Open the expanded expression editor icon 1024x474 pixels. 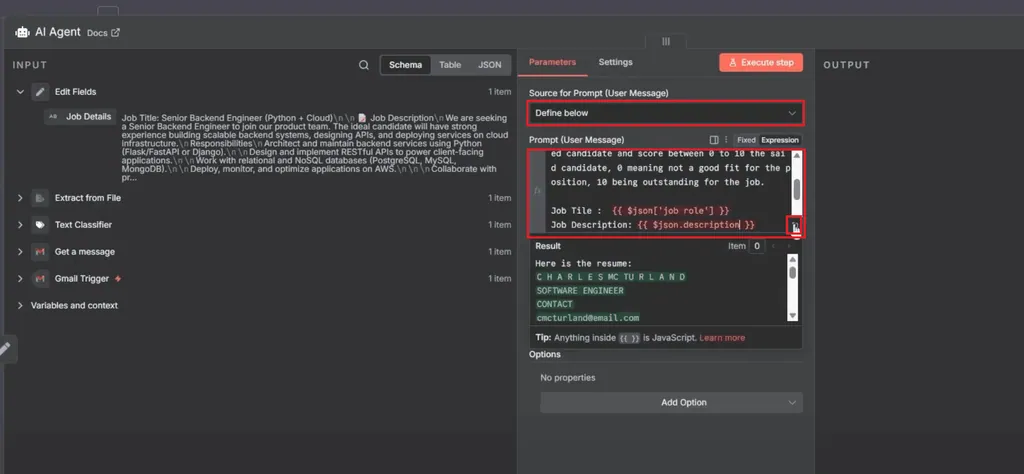795,226
